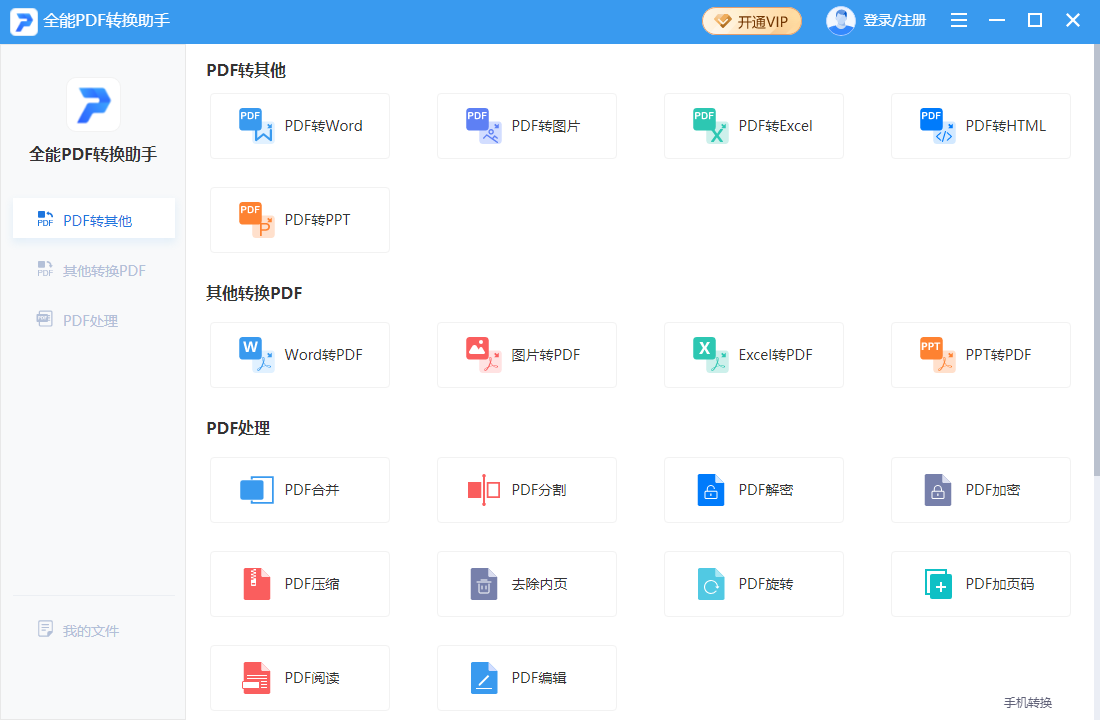The height and width of the screenshot is (720, 1100).
Task: Open the Word转PDF converter
Action: click(299, 355)
